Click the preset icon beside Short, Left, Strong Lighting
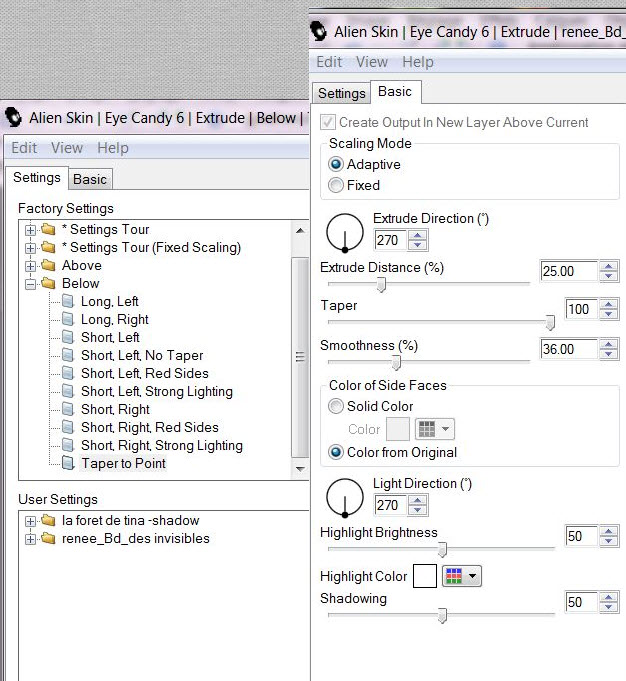The image size is (626, 681). [x=68, y=391]
